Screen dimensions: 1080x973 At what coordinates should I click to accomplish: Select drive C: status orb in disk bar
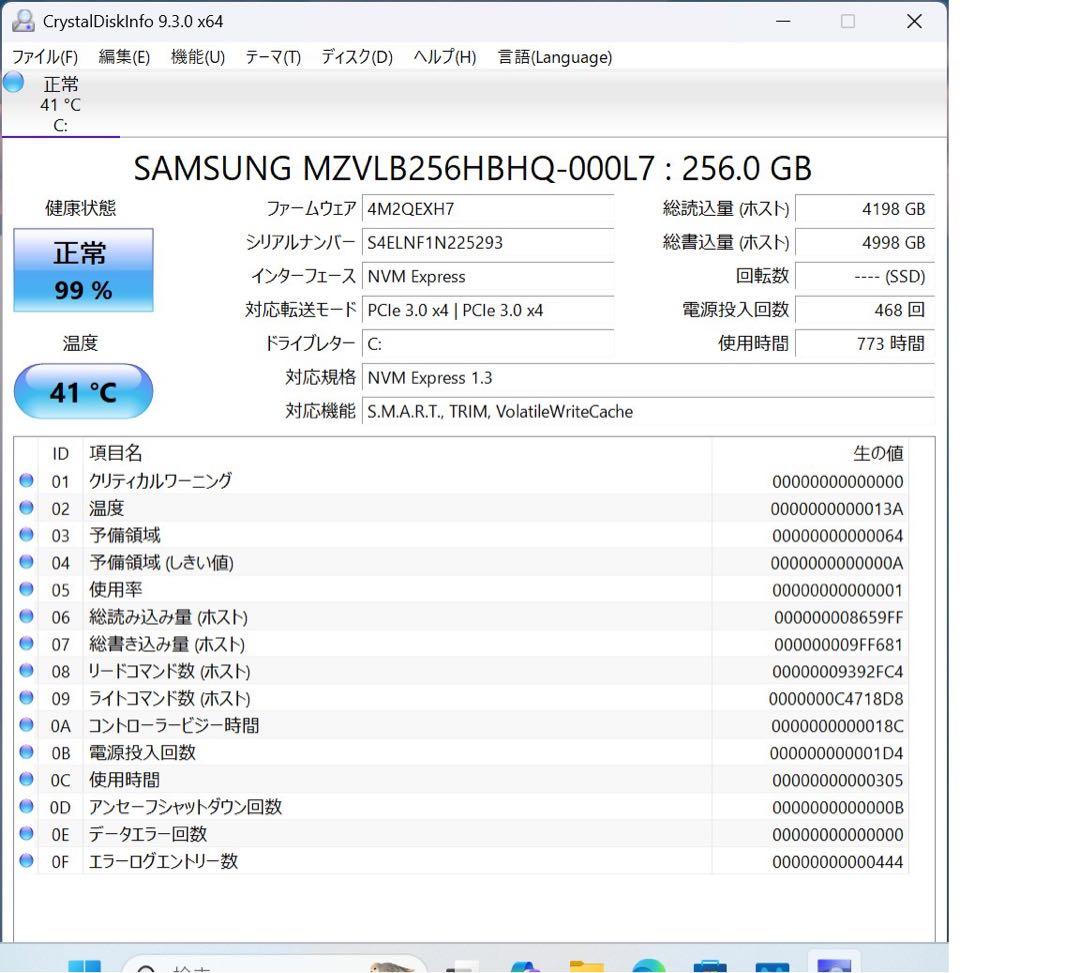(x=14, y=83)
